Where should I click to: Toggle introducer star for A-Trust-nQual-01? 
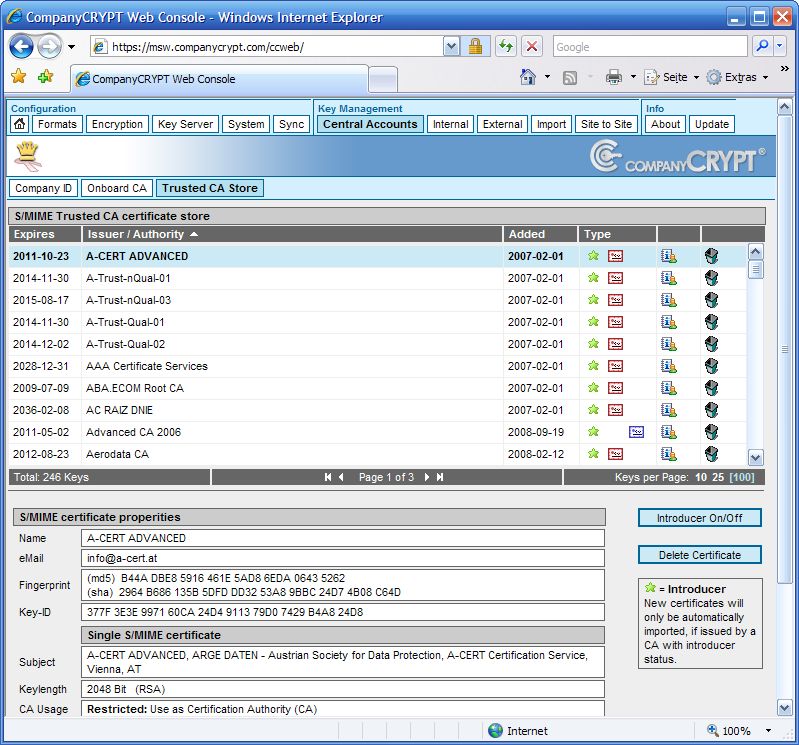[593, 278]
